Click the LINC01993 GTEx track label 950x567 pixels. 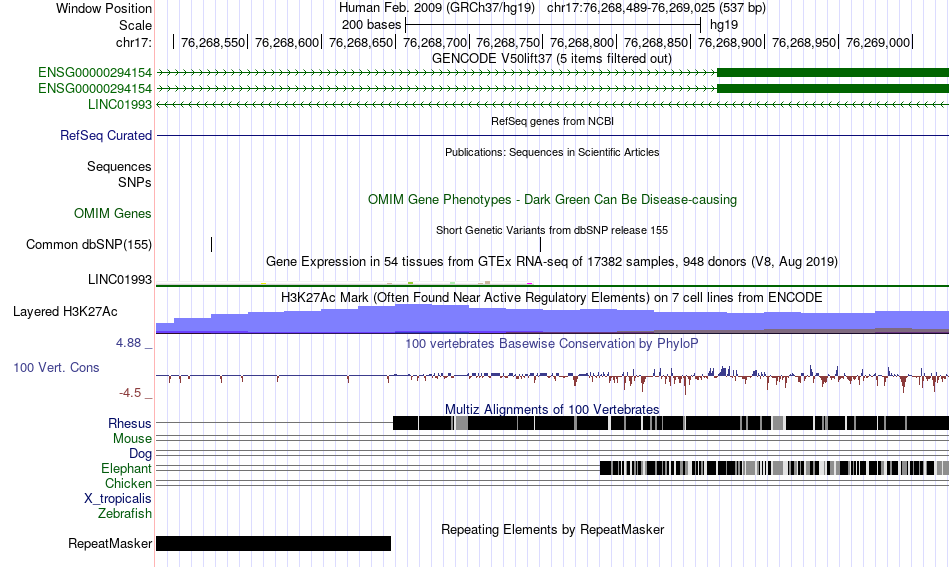[x=120, y=279]
